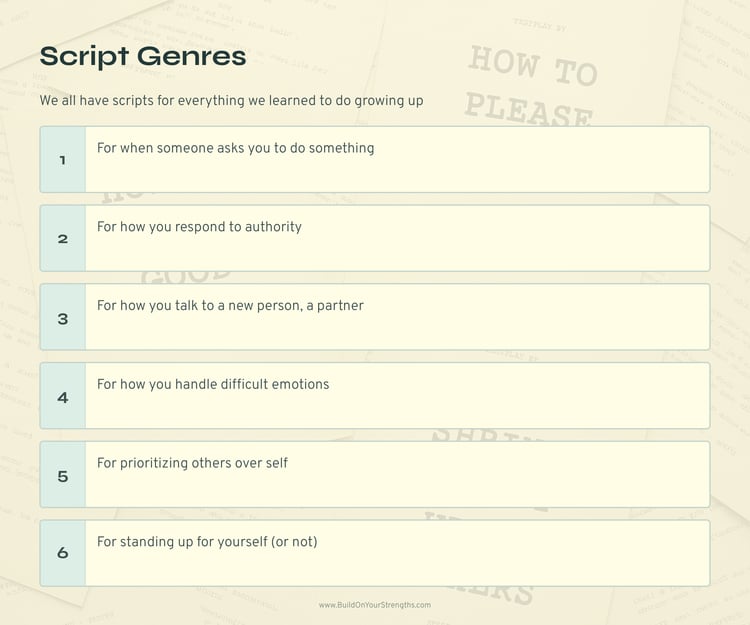Click the faded "PLEASE" watermark text

pos(529,109)
